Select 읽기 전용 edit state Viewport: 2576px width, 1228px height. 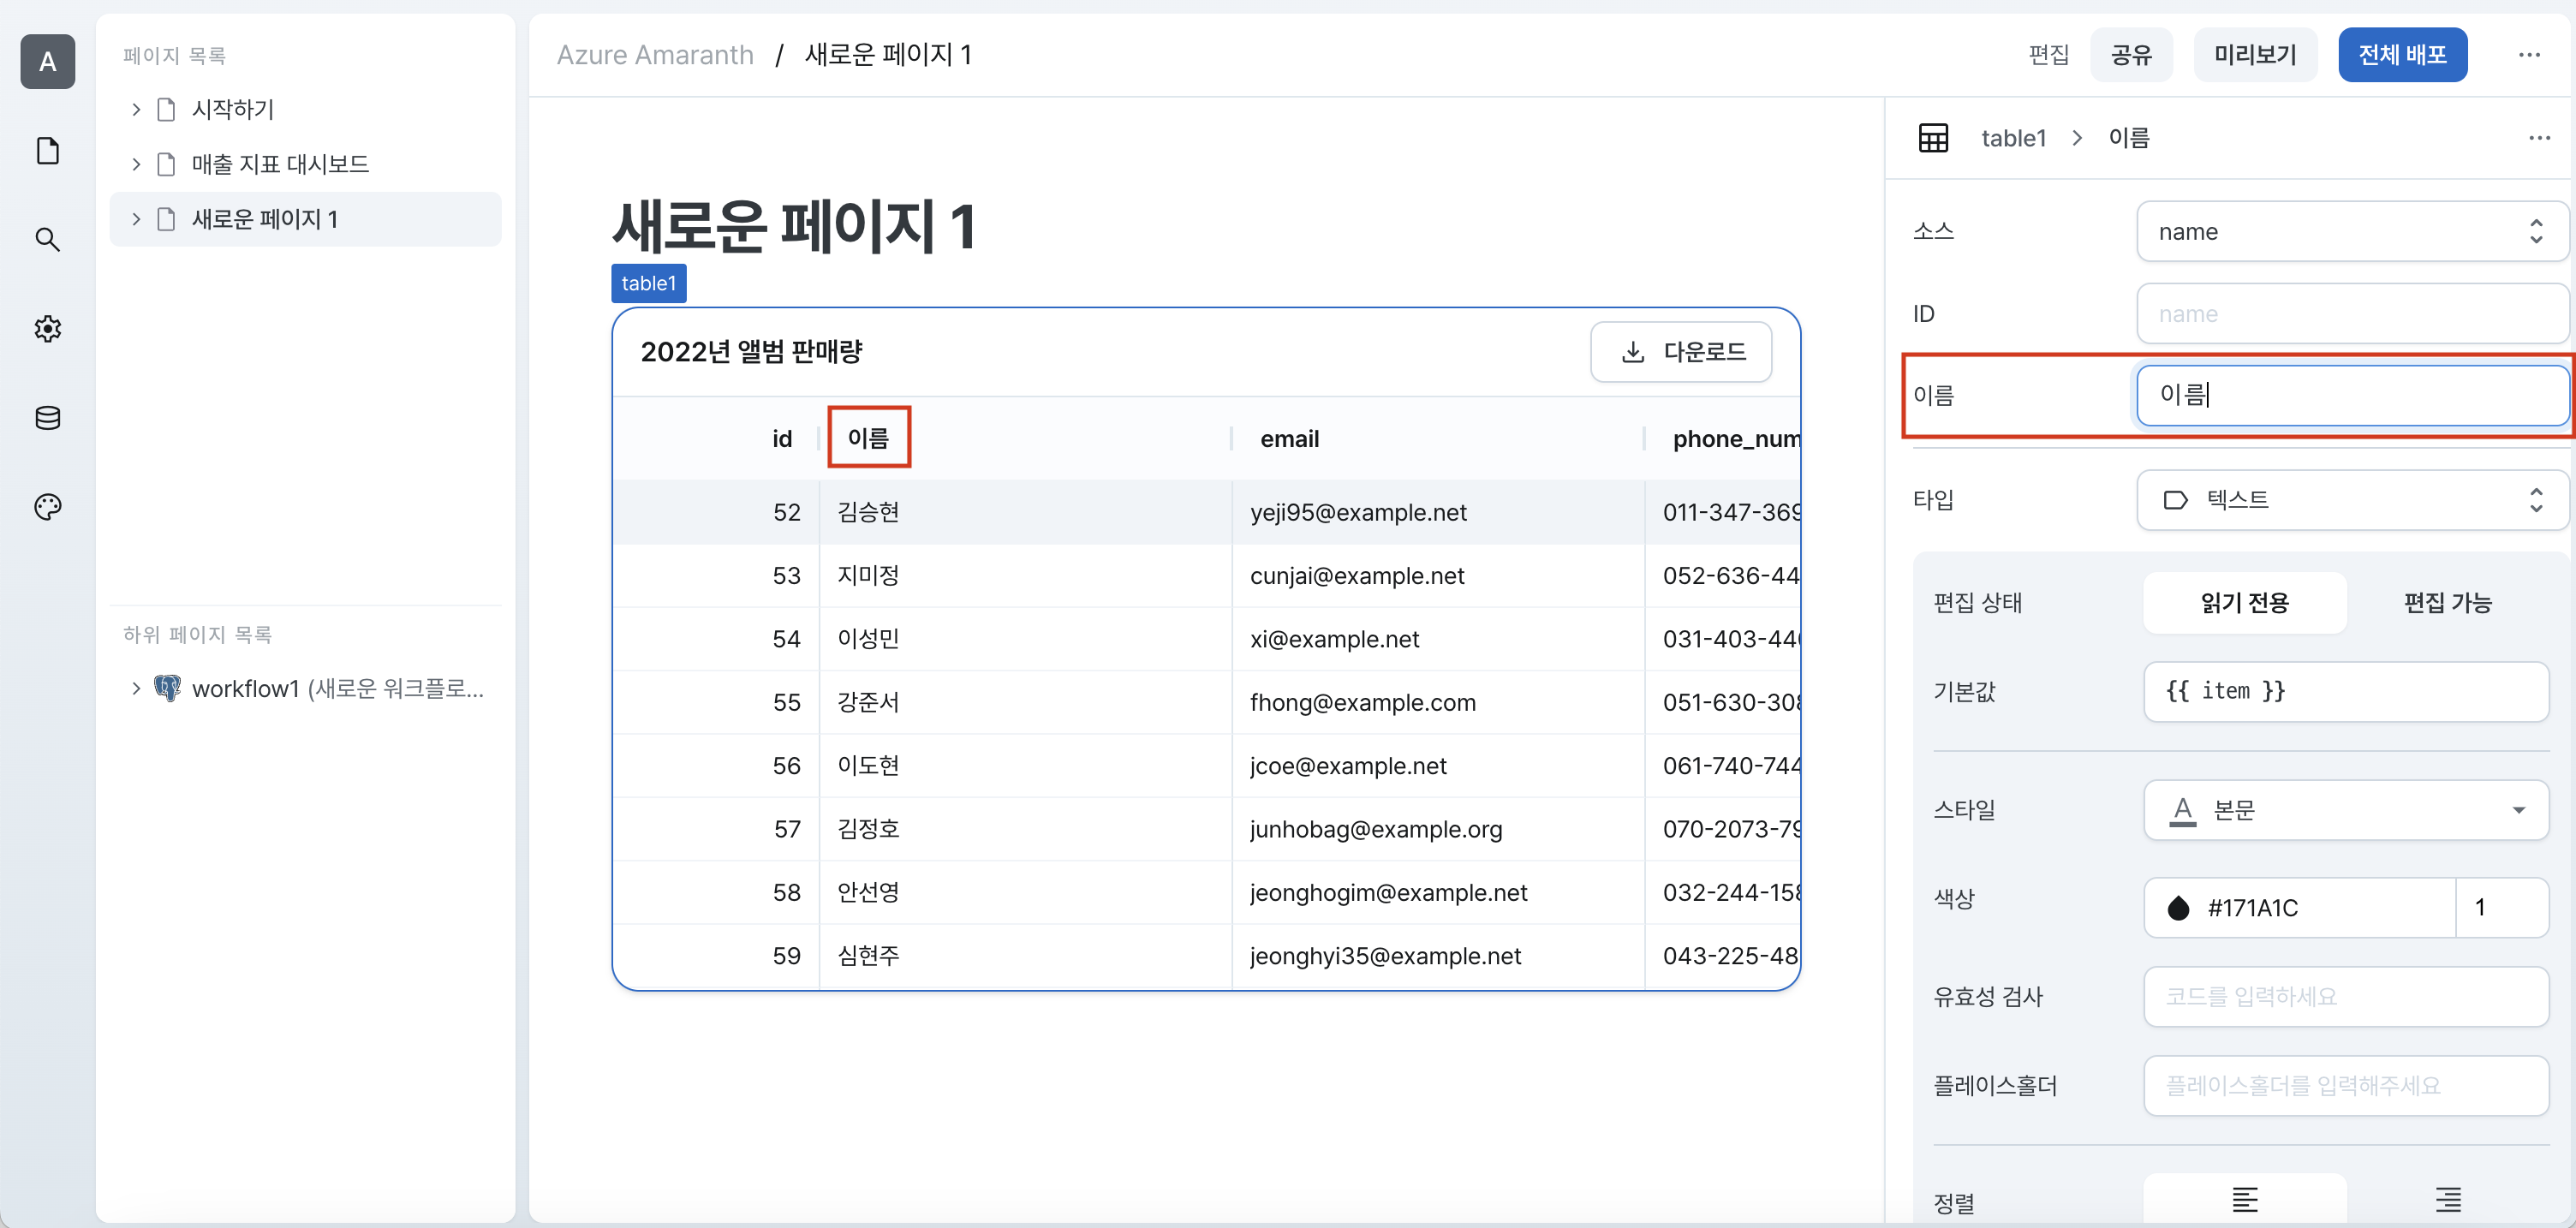point(2244,603)
